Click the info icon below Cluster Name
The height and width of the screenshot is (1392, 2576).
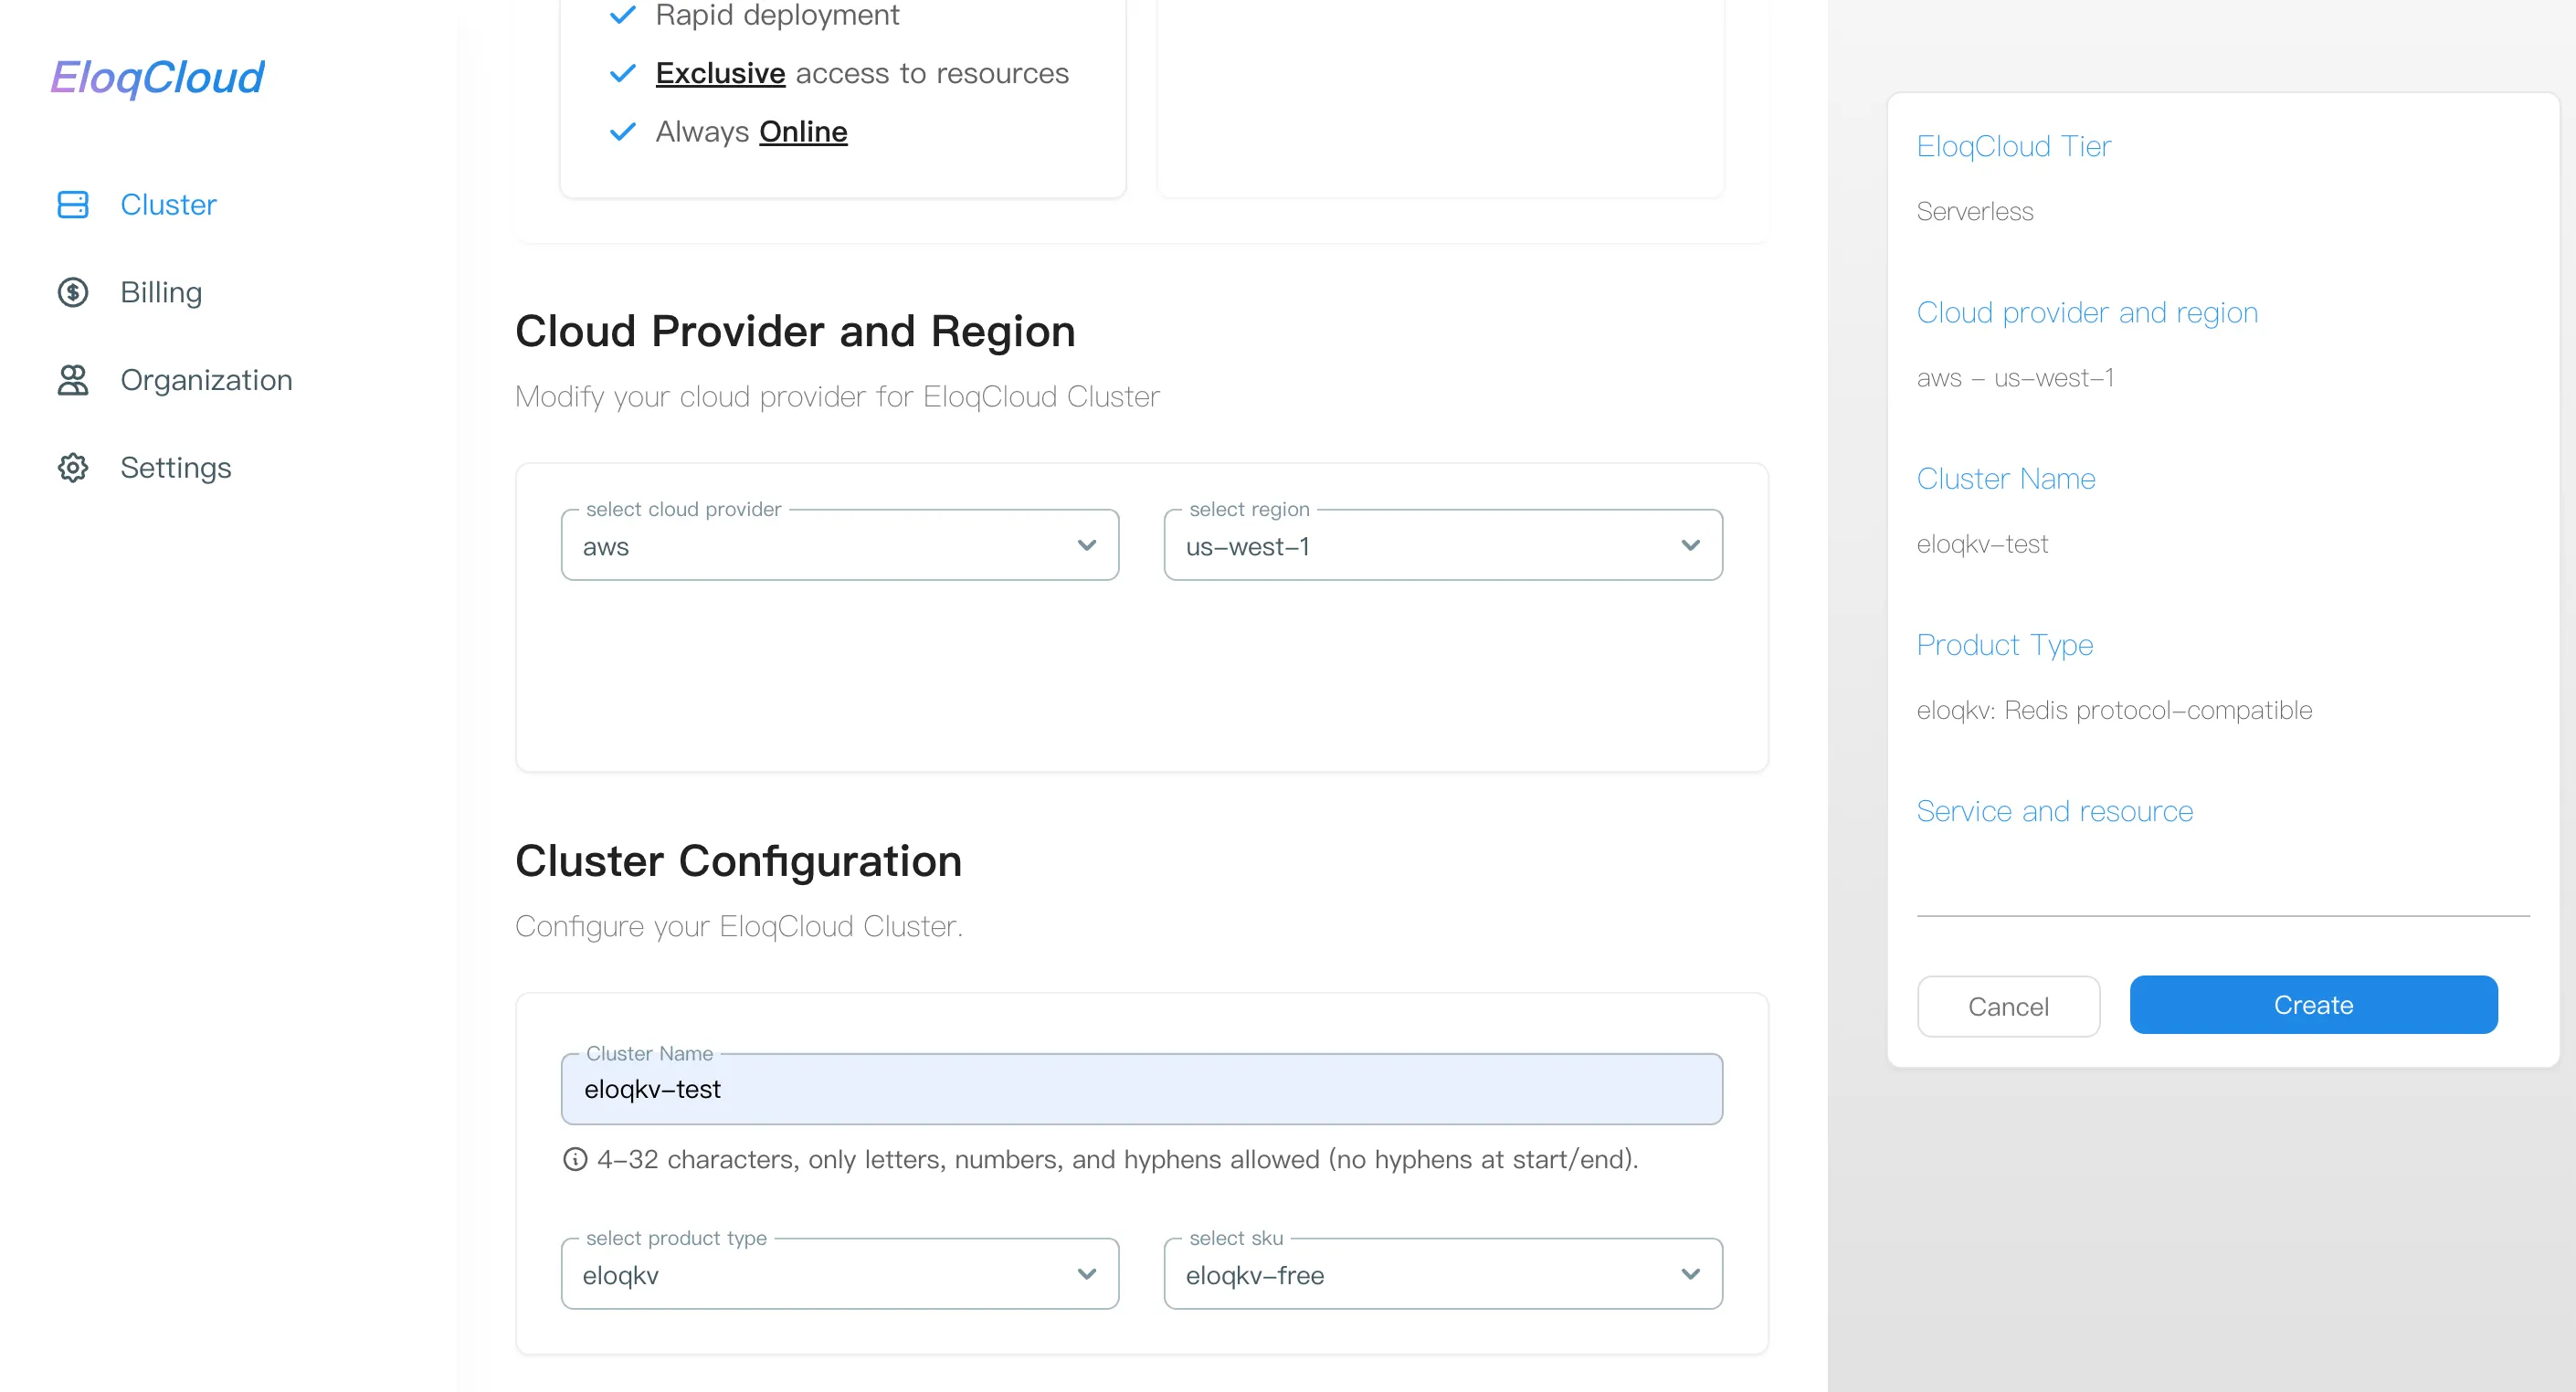coord(575,1159)
